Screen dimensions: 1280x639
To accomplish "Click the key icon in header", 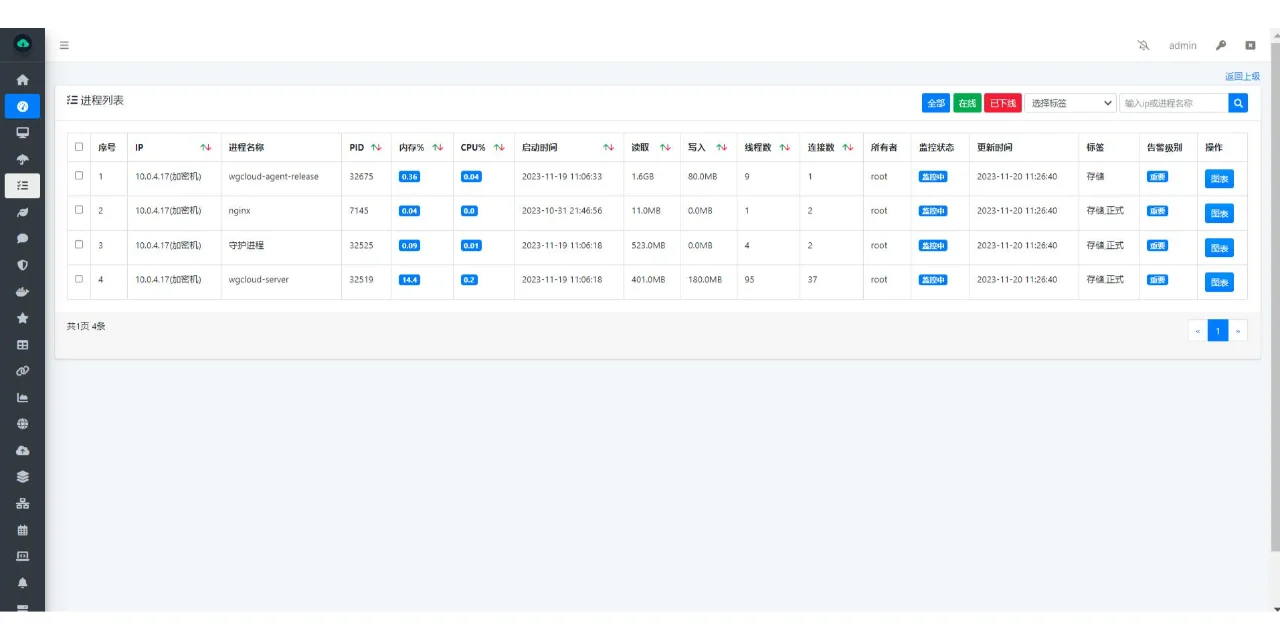I will point(1221,45).
